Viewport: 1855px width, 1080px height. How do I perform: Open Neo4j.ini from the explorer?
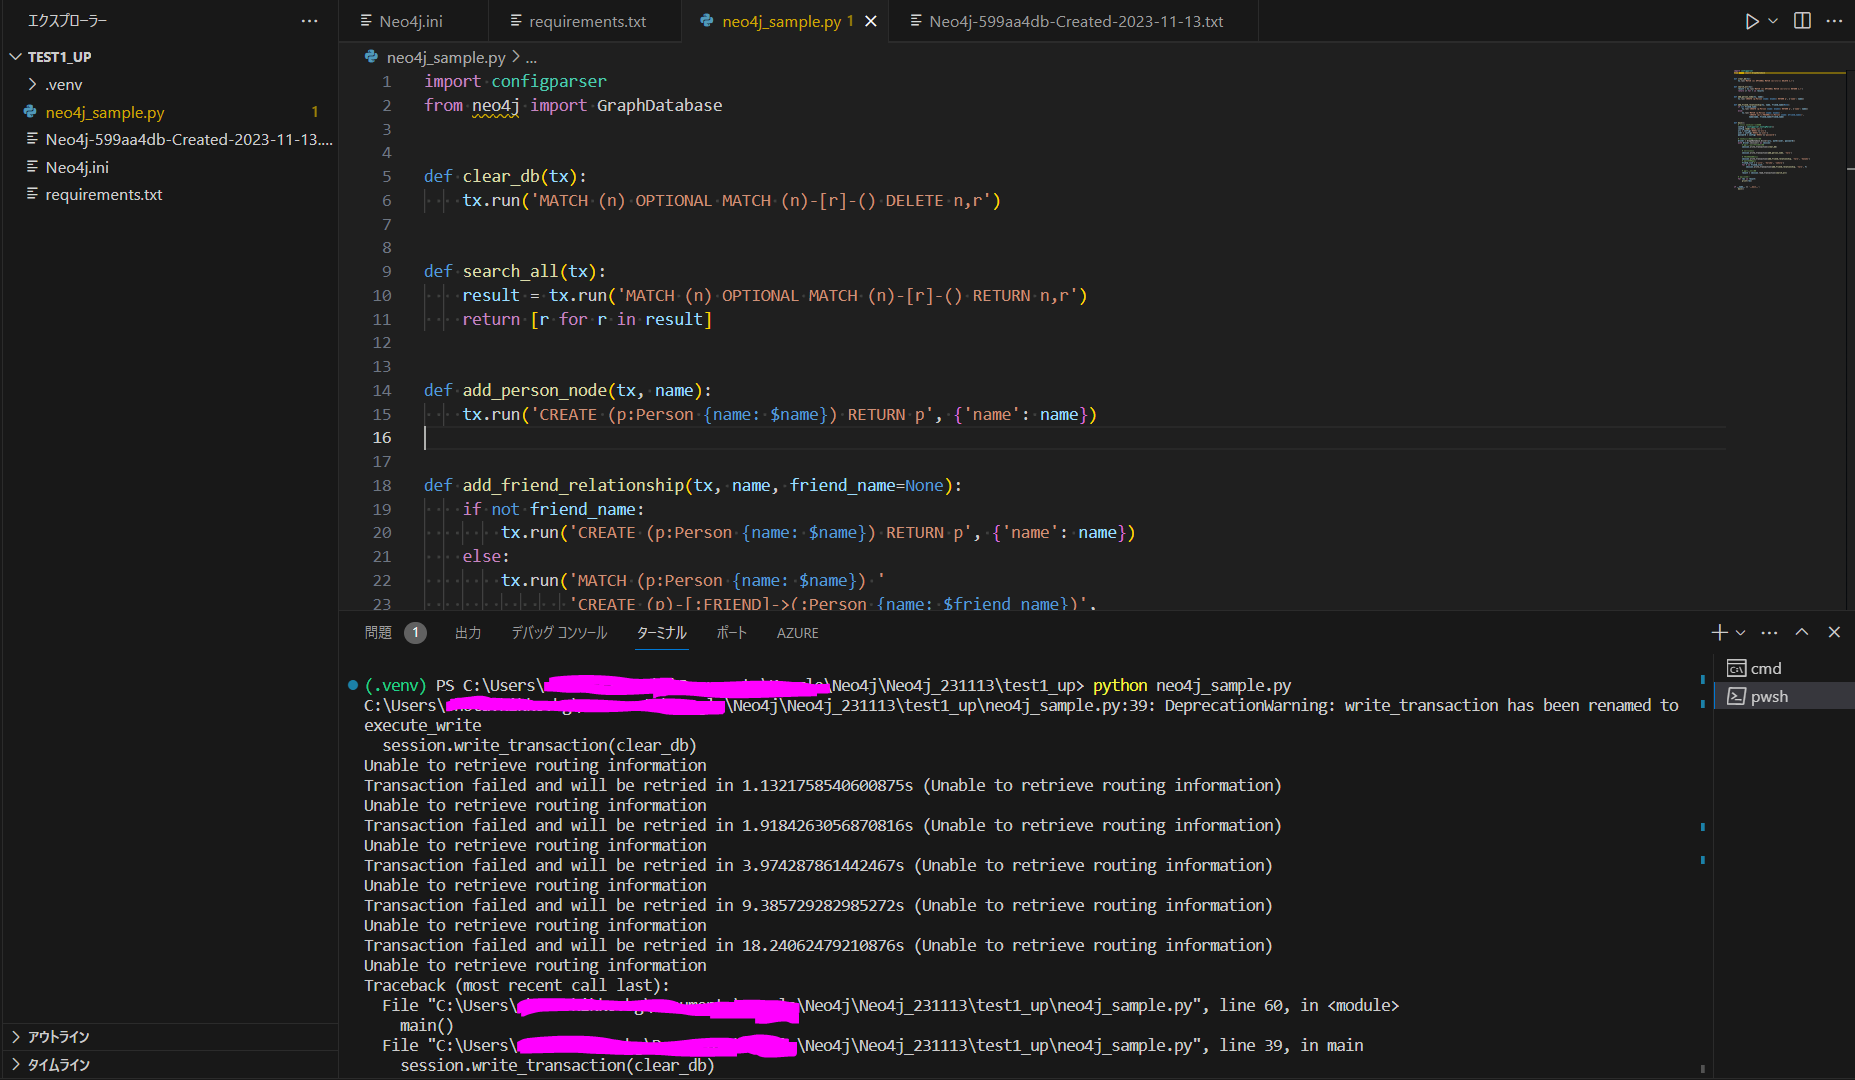coord(77,167)
